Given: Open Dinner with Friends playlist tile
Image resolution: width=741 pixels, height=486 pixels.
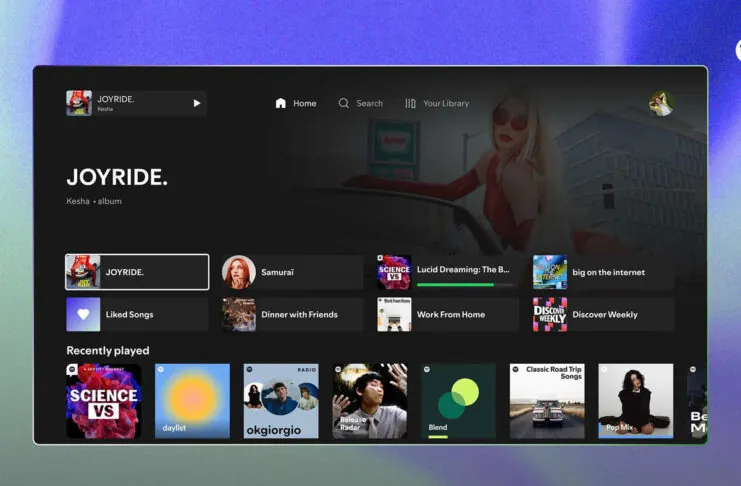Looking at the screenshot, I should [292, 314].
